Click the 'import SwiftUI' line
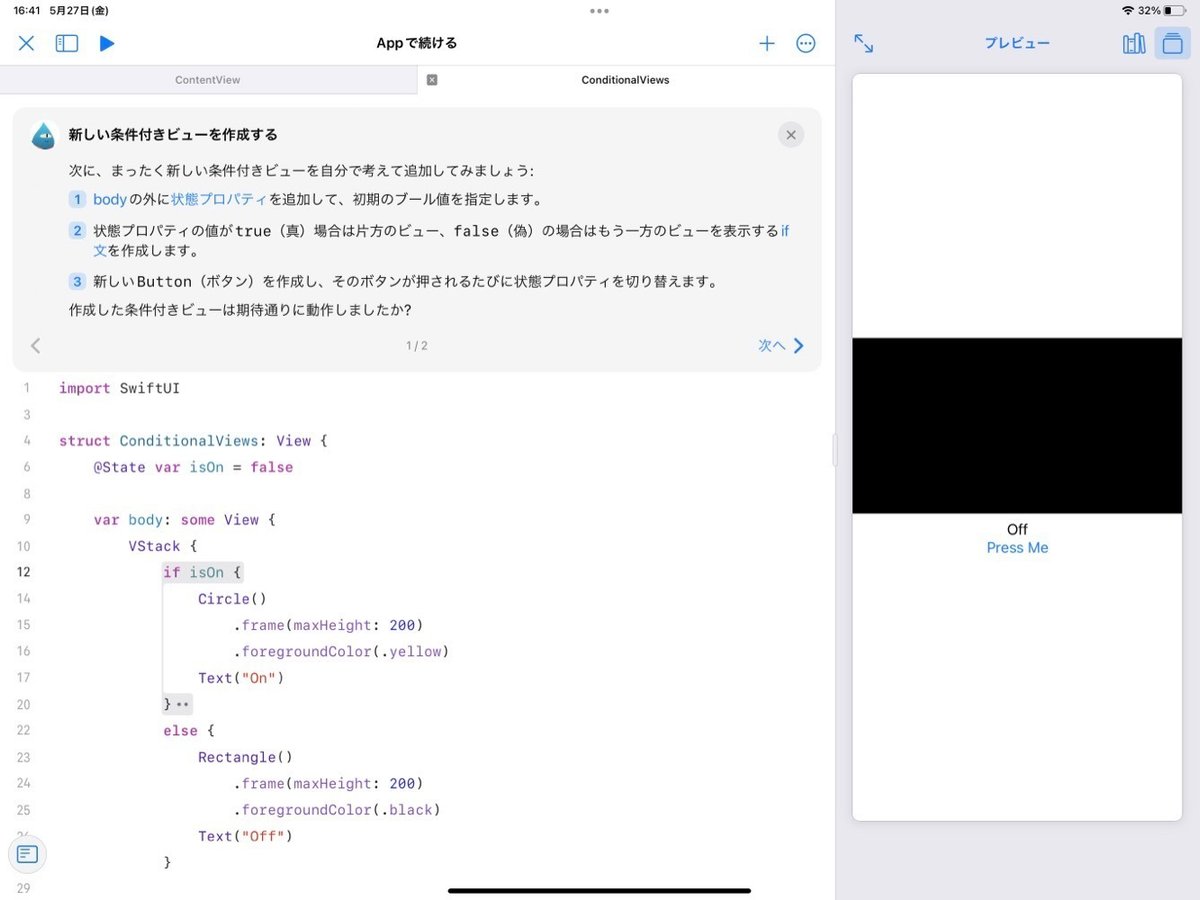Image resolution: width=1200 pixels, height=900 pixels. pyautogui.click(x=119, y=388)
